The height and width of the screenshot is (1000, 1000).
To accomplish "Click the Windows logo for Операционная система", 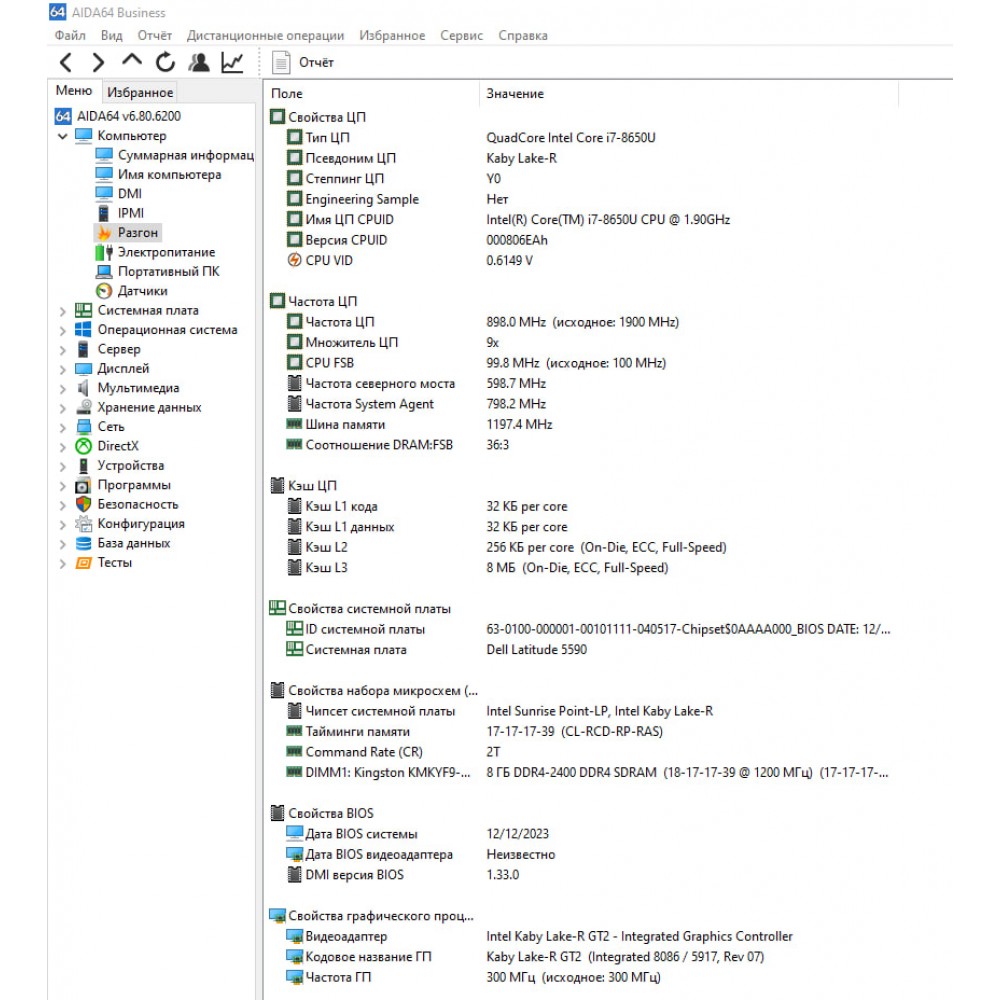I will 84,330.
